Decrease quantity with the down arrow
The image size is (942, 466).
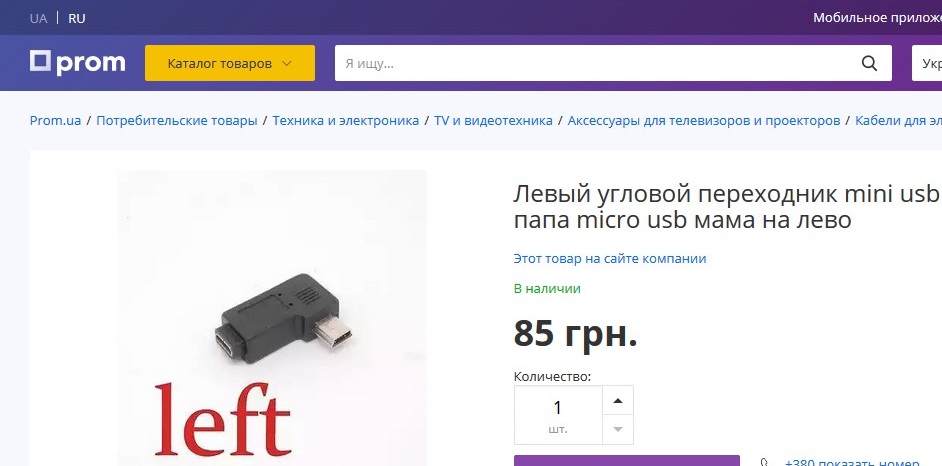[x=618, y=429]
